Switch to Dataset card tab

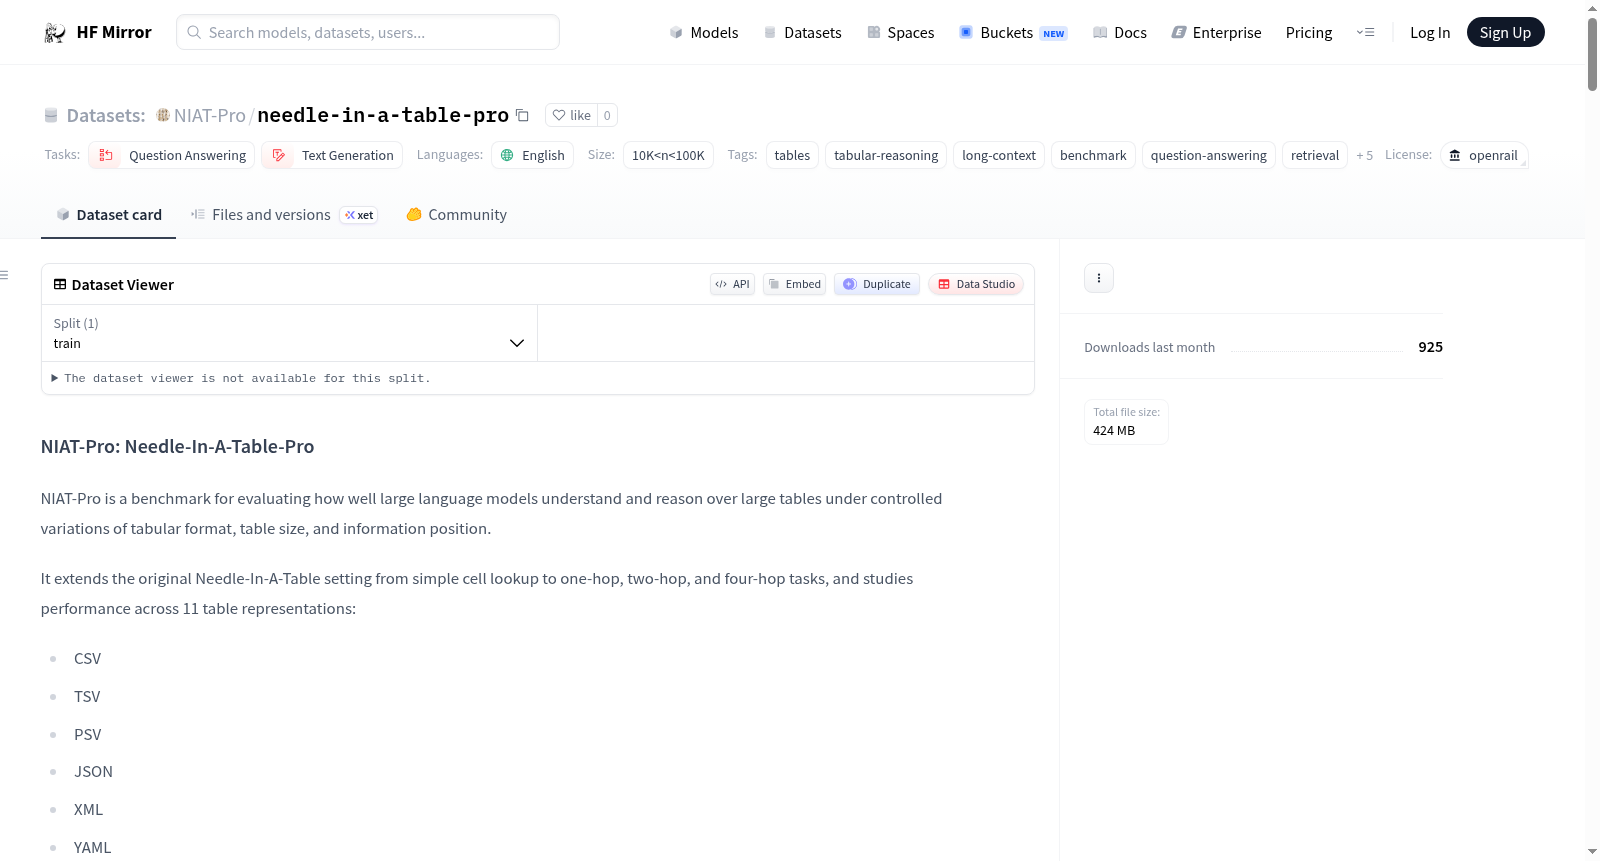[108, 215]
